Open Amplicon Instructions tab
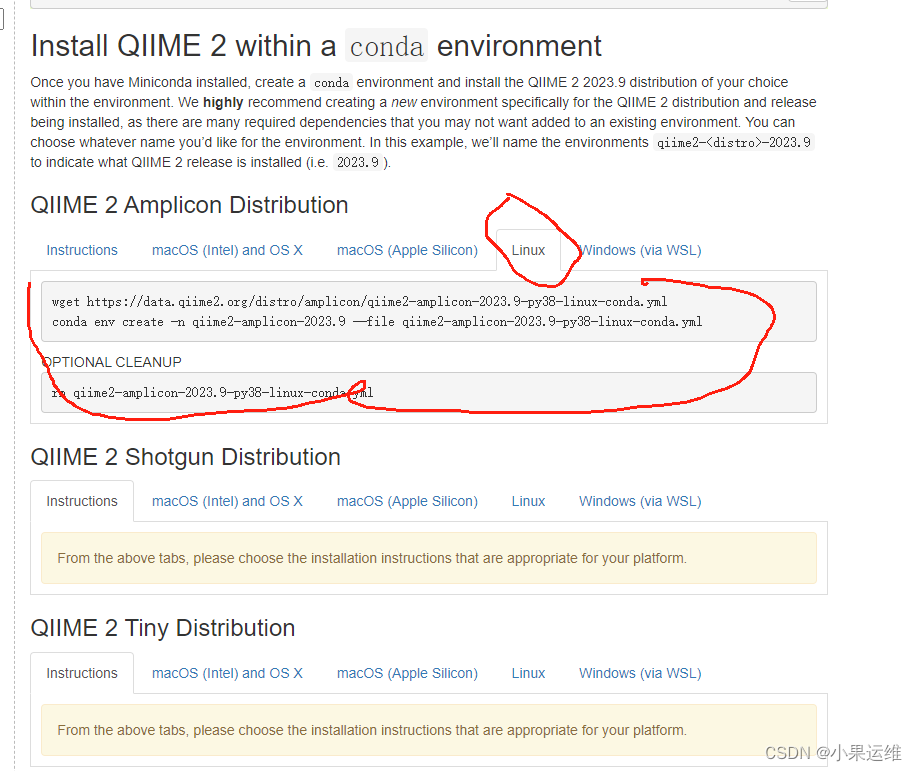Viewport: 917px width, 771px height. 82,250
